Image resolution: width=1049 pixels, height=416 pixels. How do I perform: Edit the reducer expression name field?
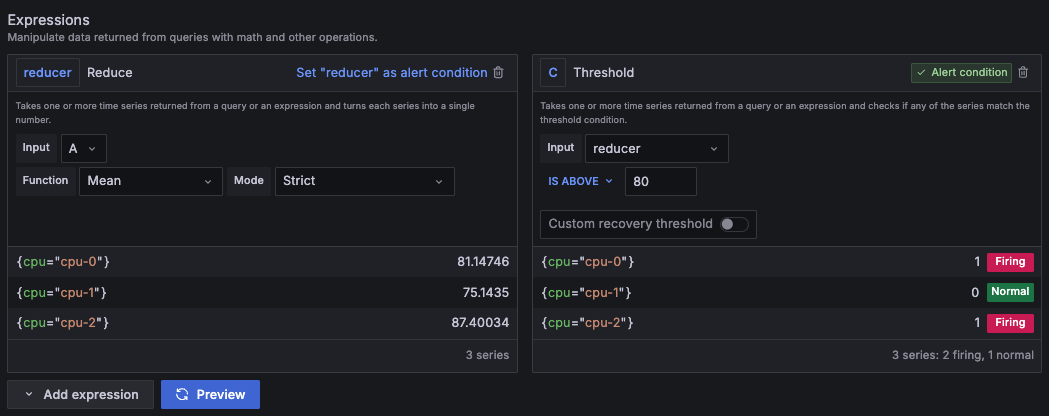(48, 73)
